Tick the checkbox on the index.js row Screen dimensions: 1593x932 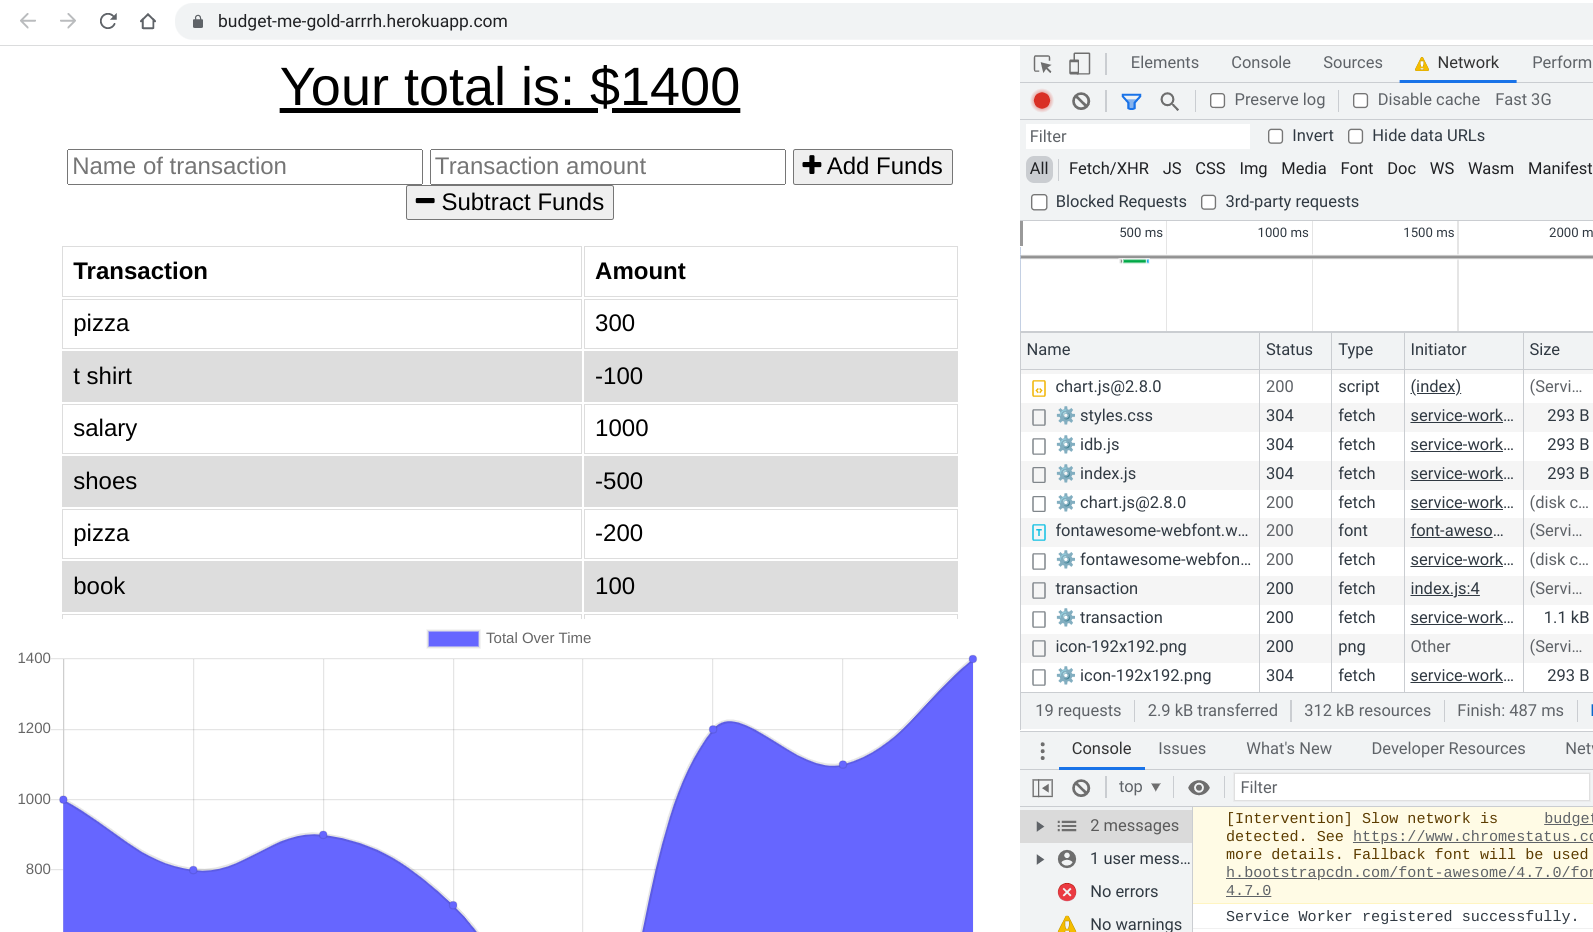pyautogui.click(x=1039, y=475)
